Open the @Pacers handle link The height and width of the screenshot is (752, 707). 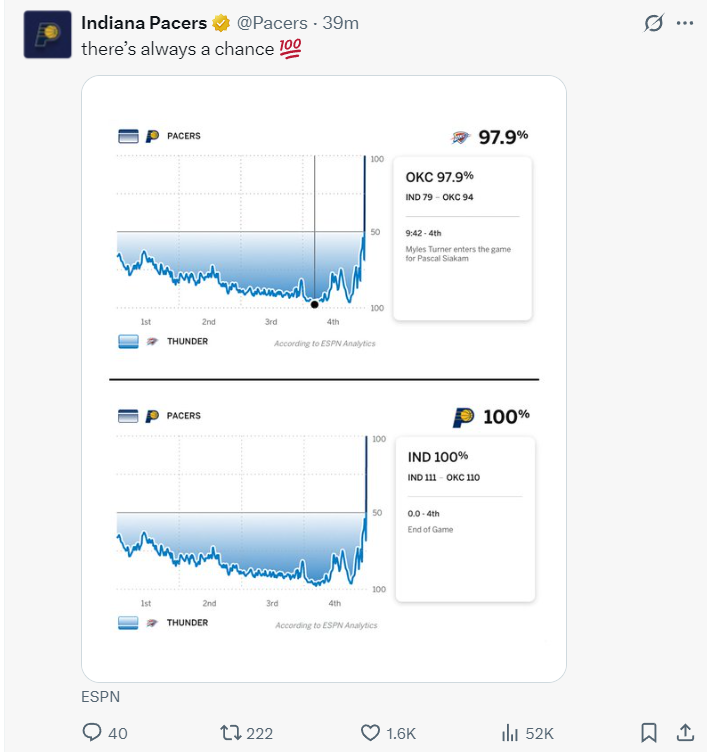(272, 23)
